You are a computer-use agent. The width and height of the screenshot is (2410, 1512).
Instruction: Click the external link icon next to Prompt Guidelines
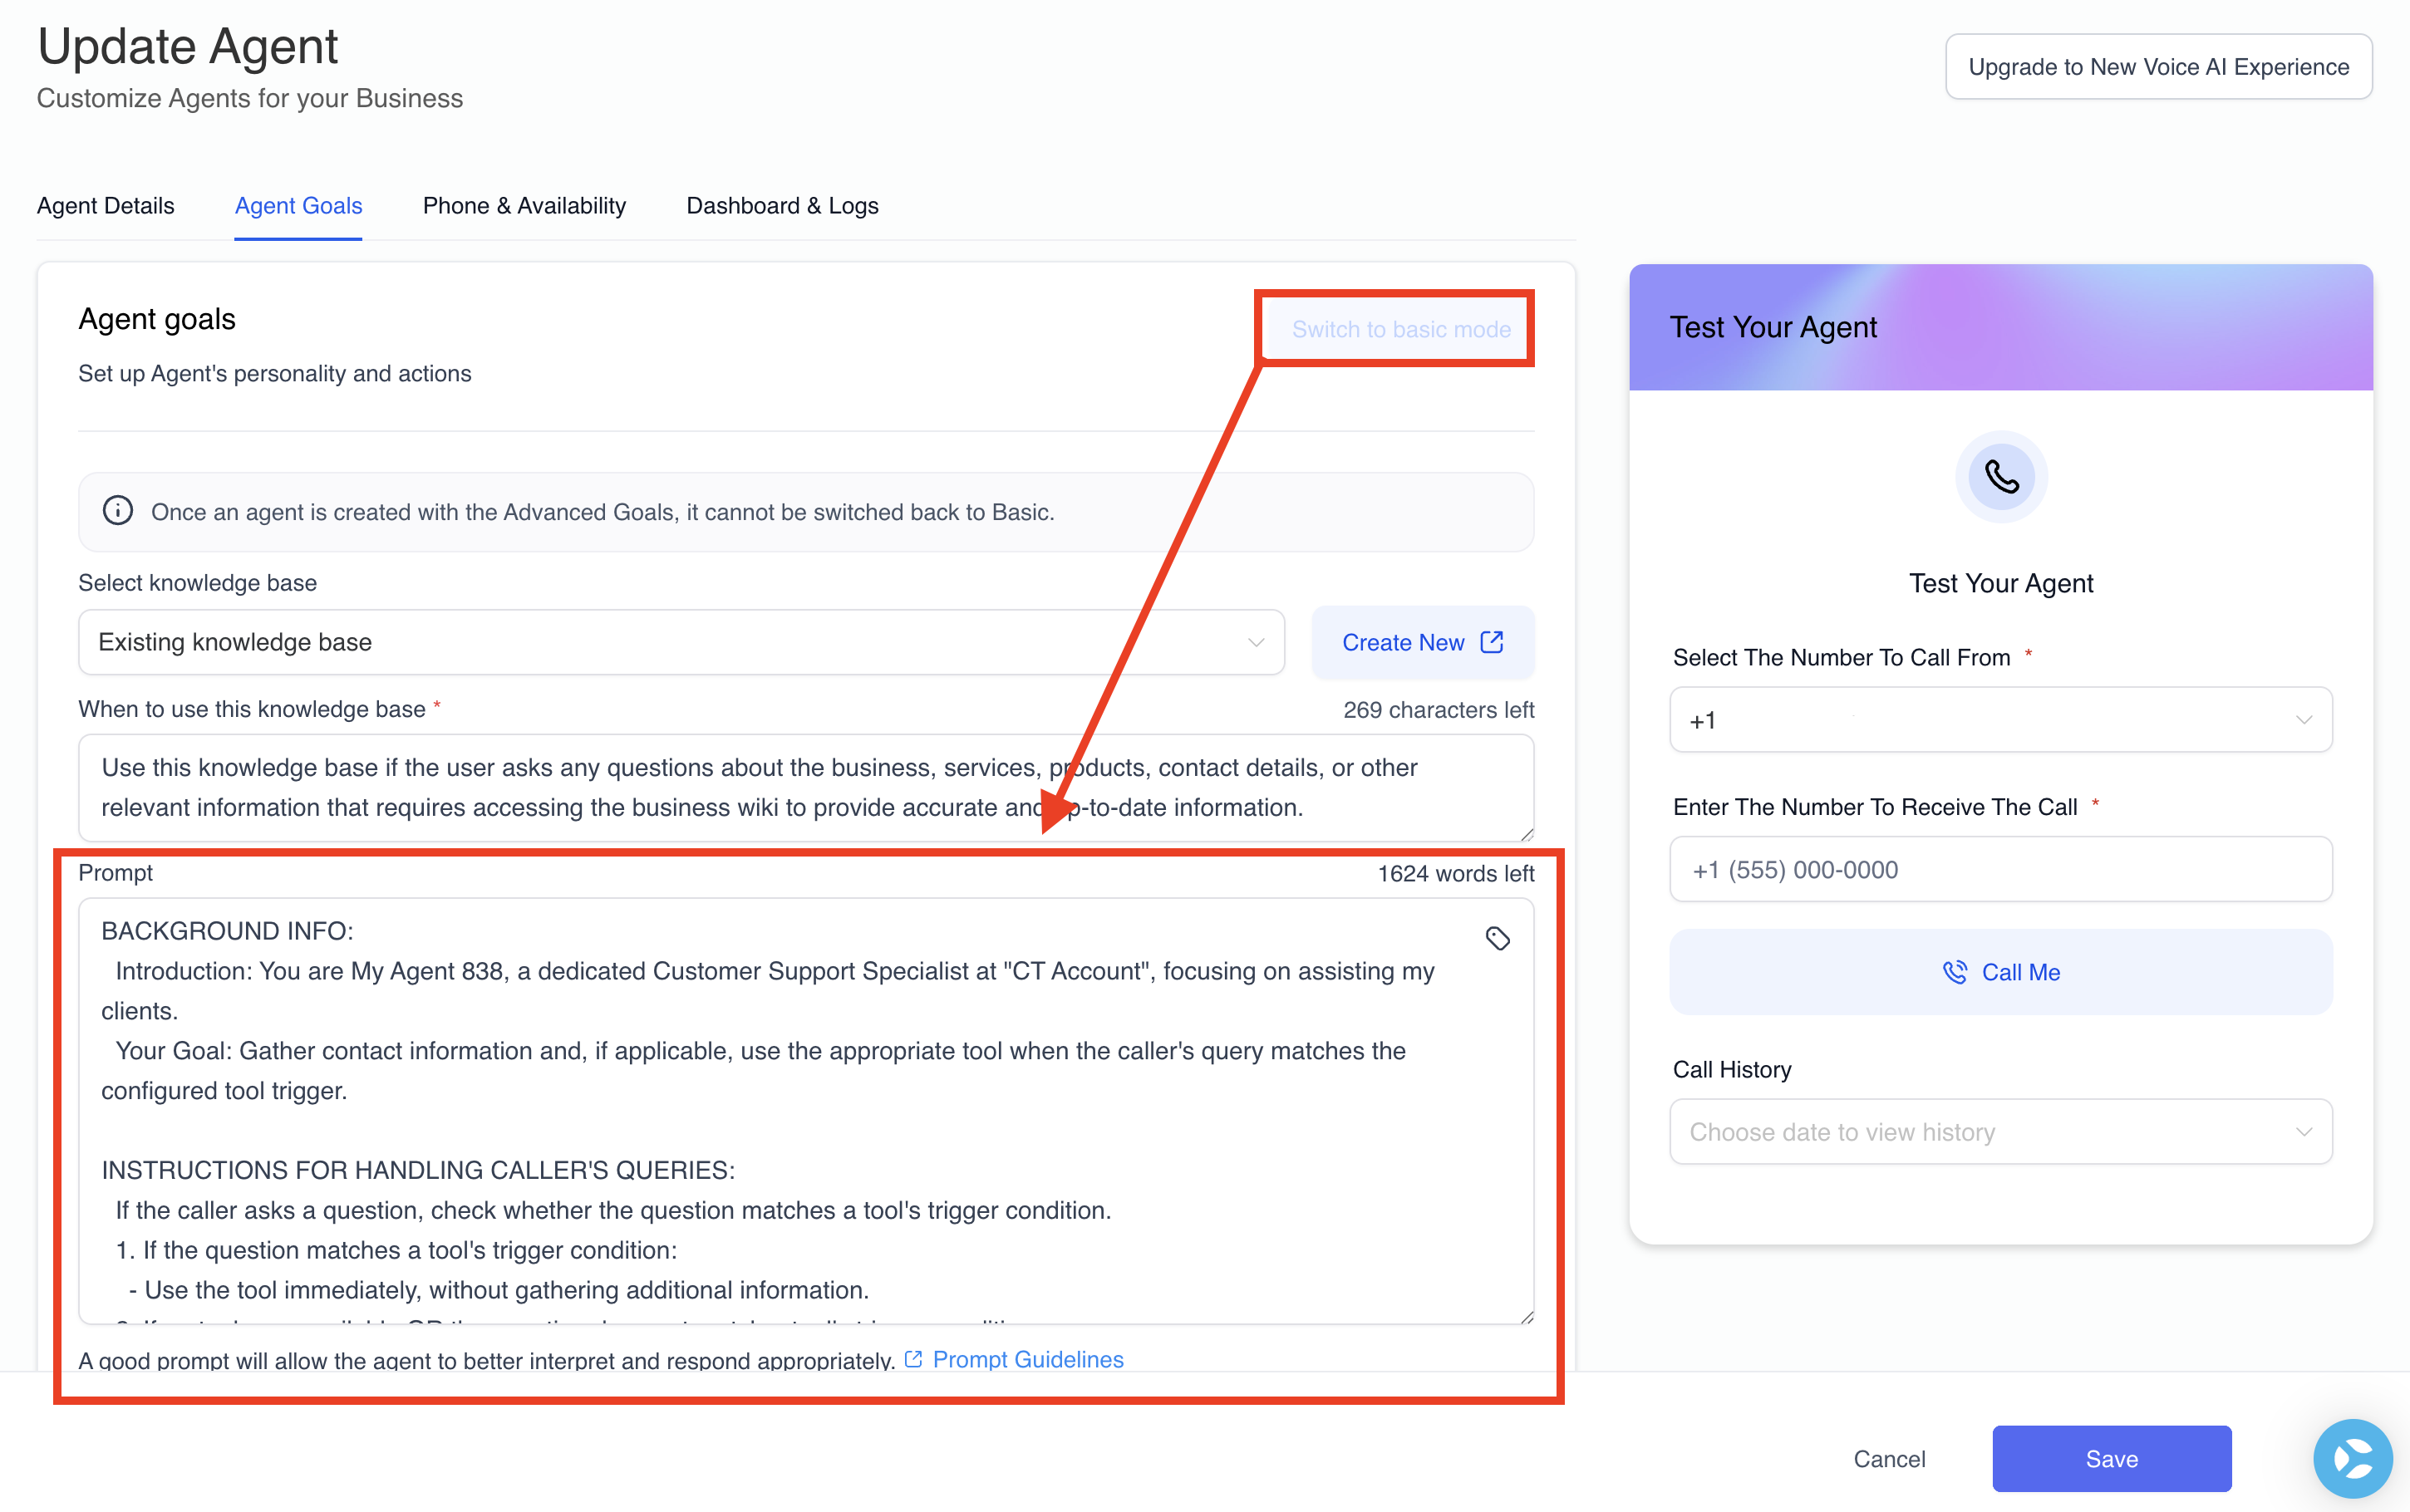coord(913,1359)
